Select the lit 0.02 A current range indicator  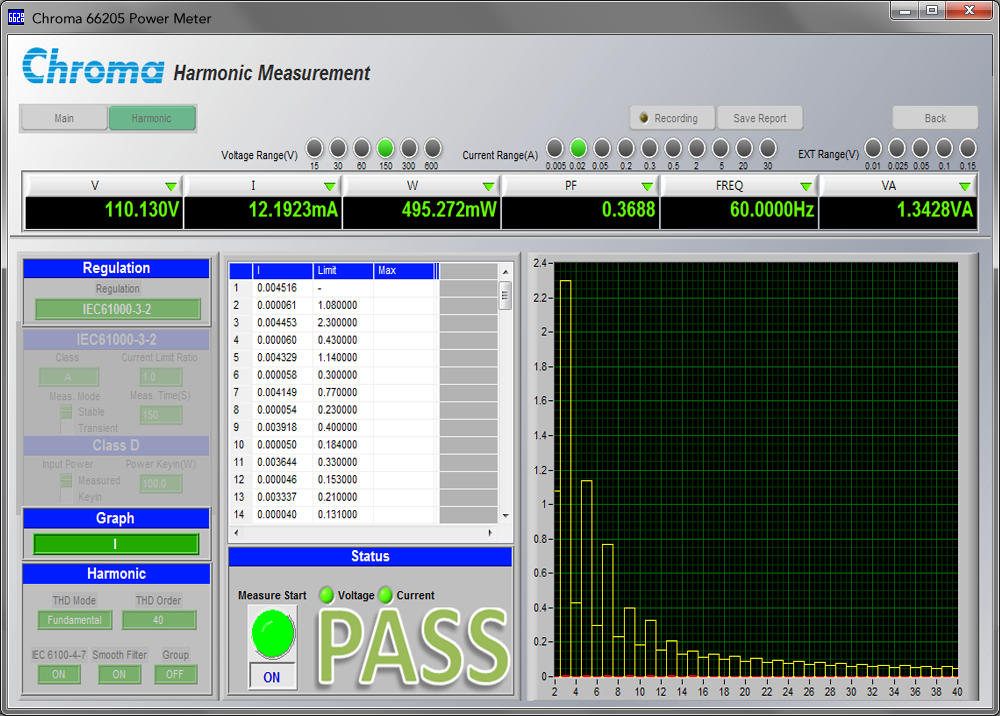(578, 149)
